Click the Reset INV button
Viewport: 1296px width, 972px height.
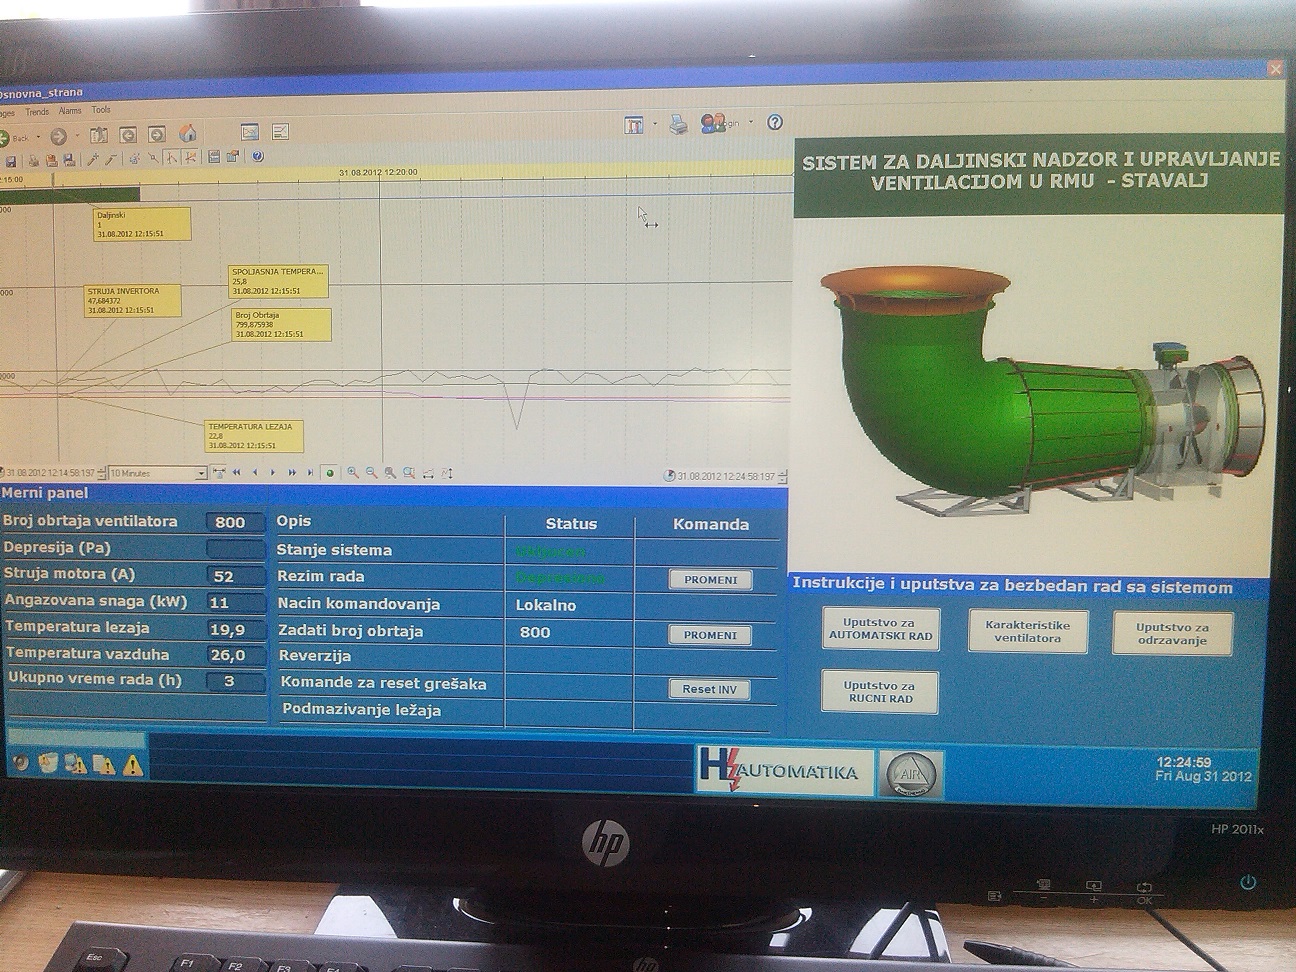(x=709, y=689)
